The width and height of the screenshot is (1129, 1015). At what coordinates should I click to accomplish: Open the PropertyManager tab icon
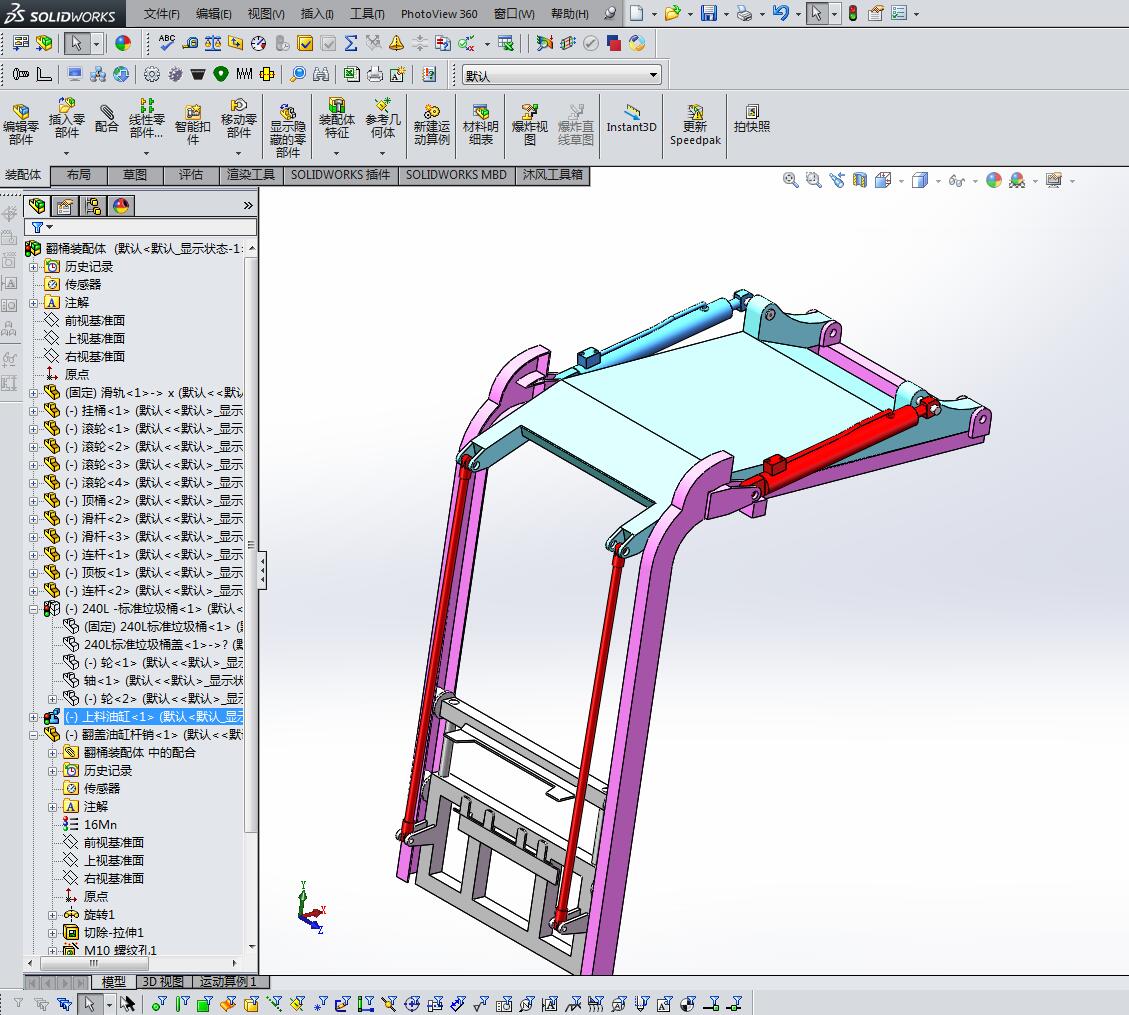(65, 206)
